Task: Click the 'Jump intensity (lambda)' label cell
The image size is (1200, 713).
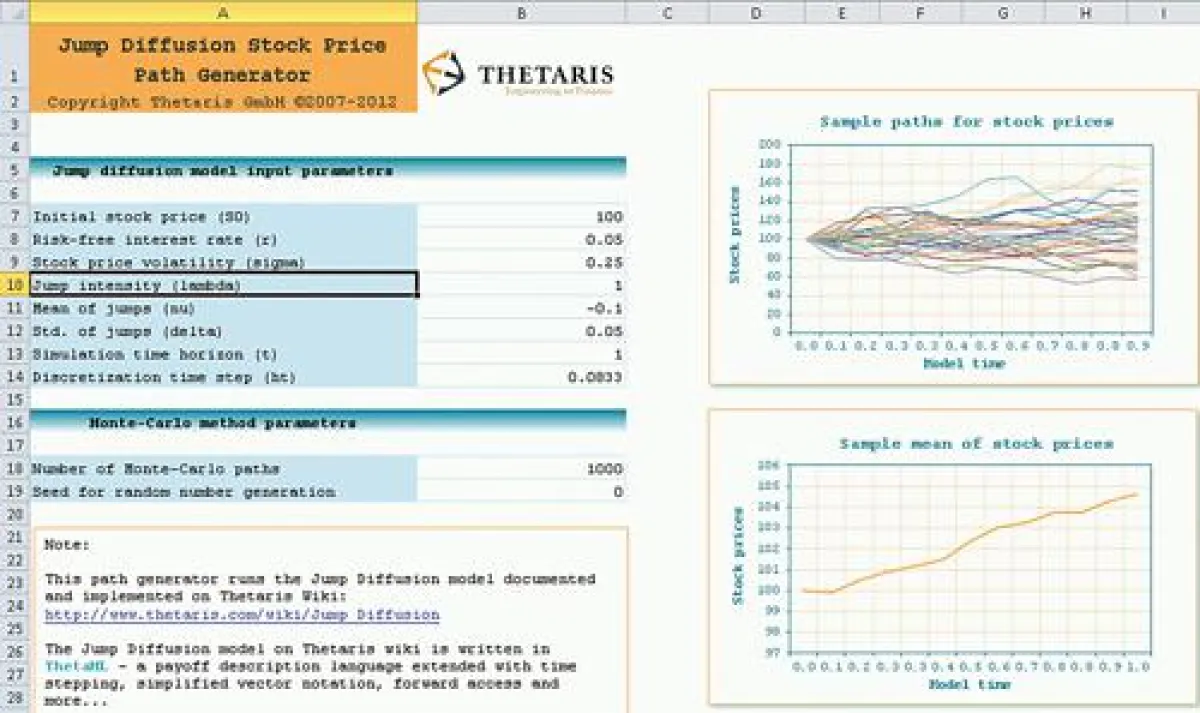Action: 223,285
